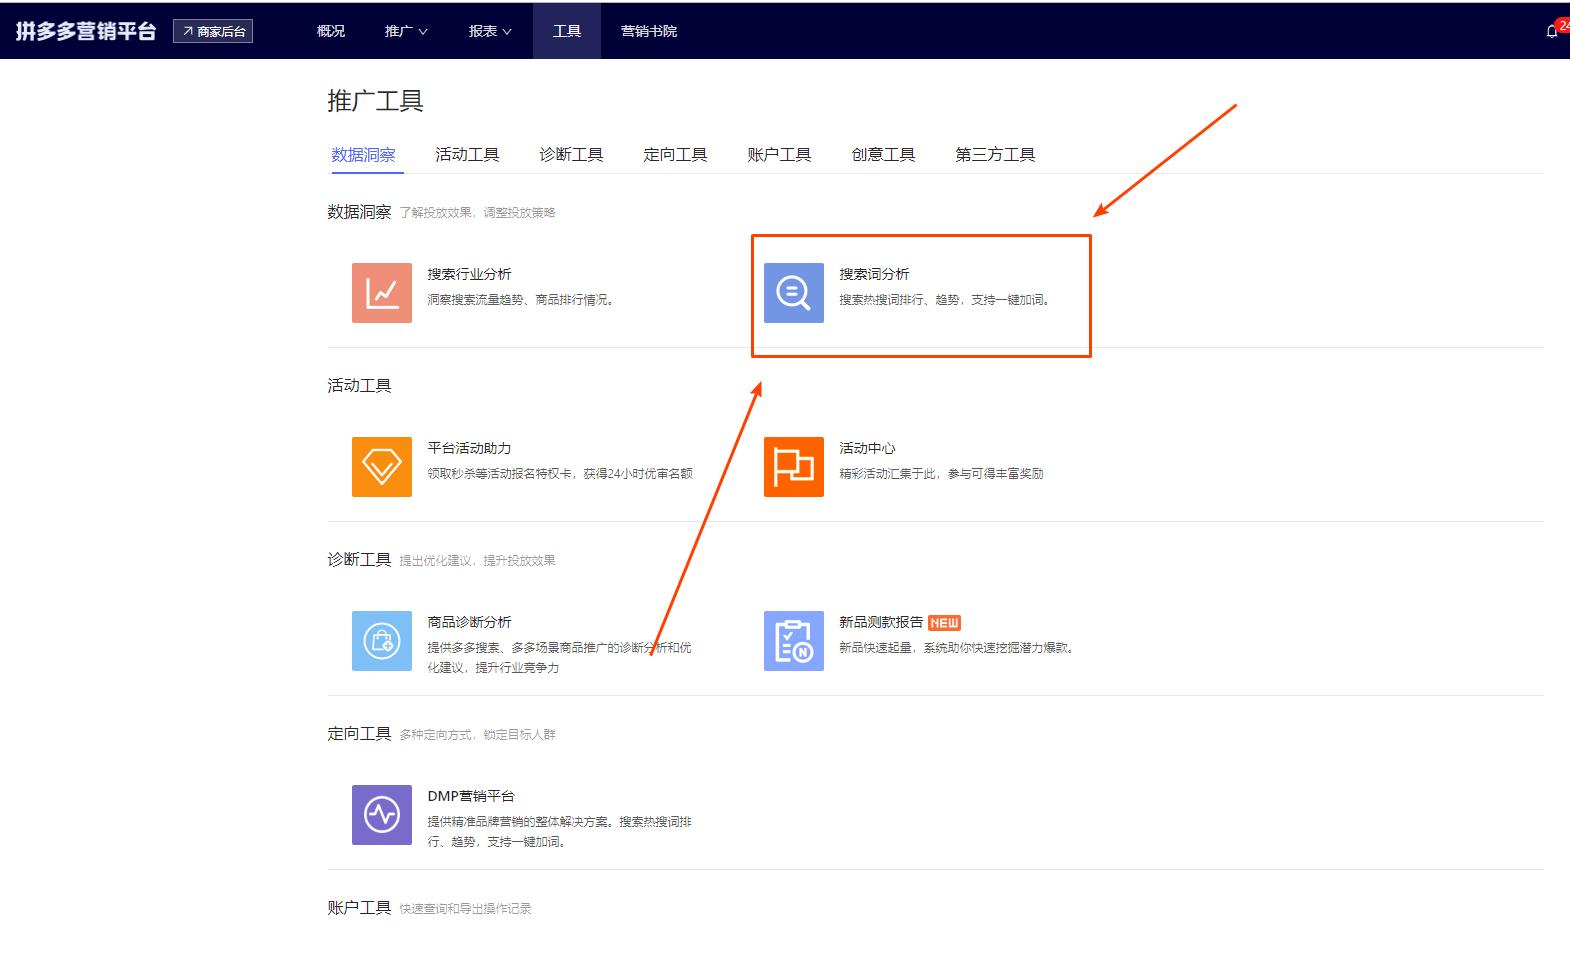This screenshot has width=1570, height=953.
Task: Select the 工具 menu item
Action: (x=567, y=31)
